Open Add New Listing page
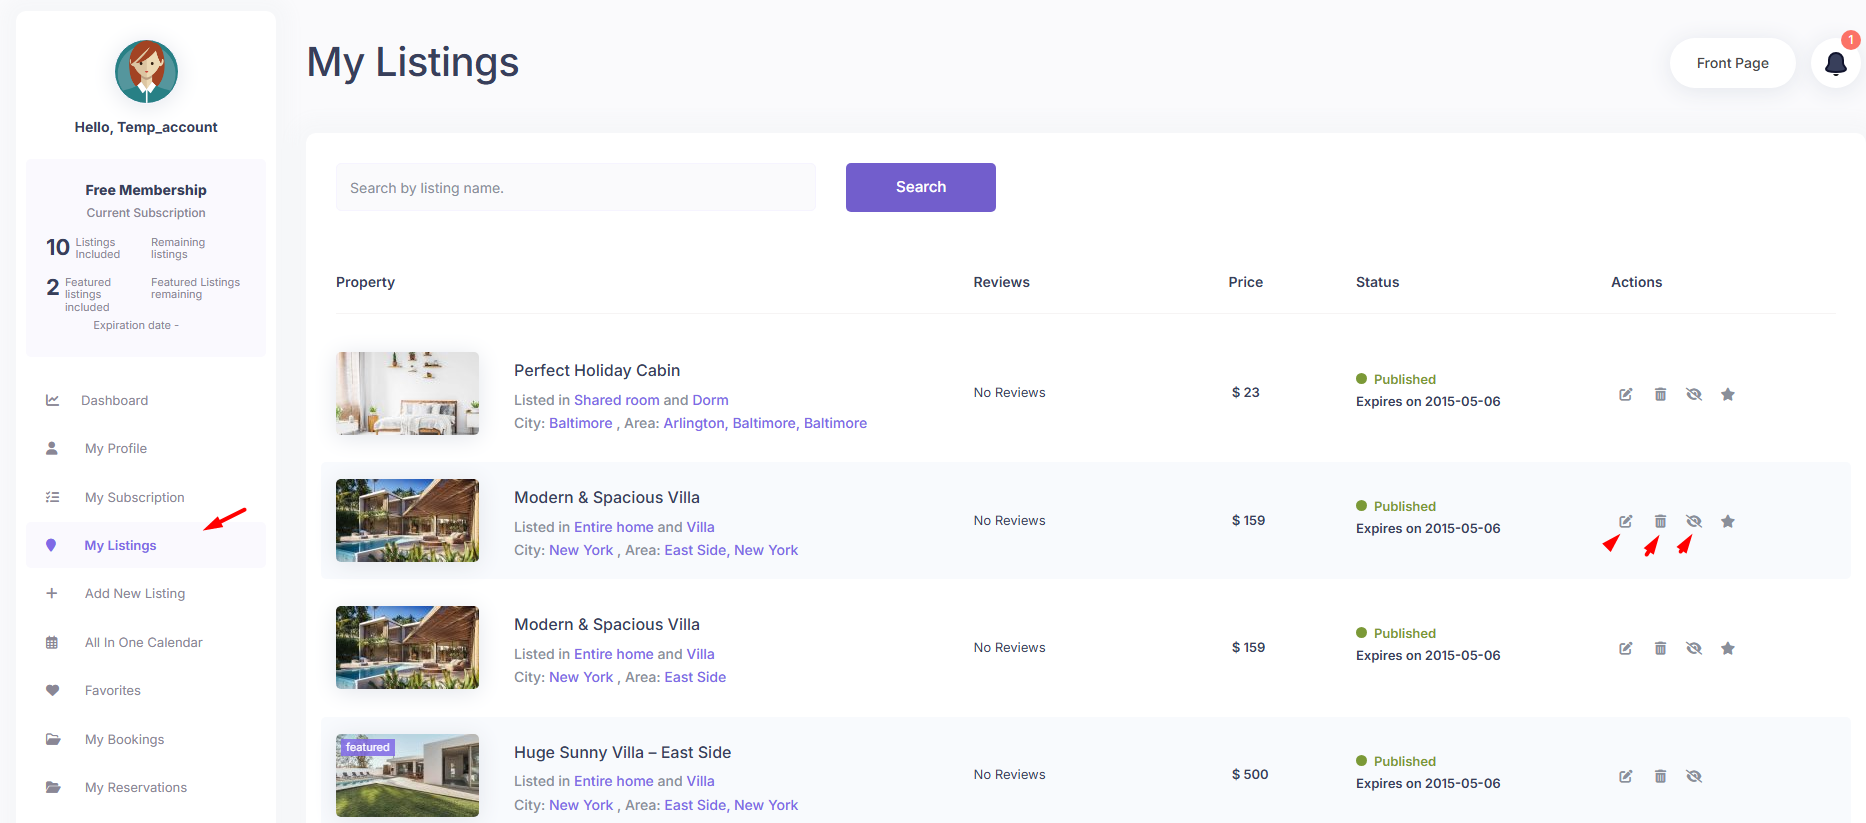 pos(135,593)
